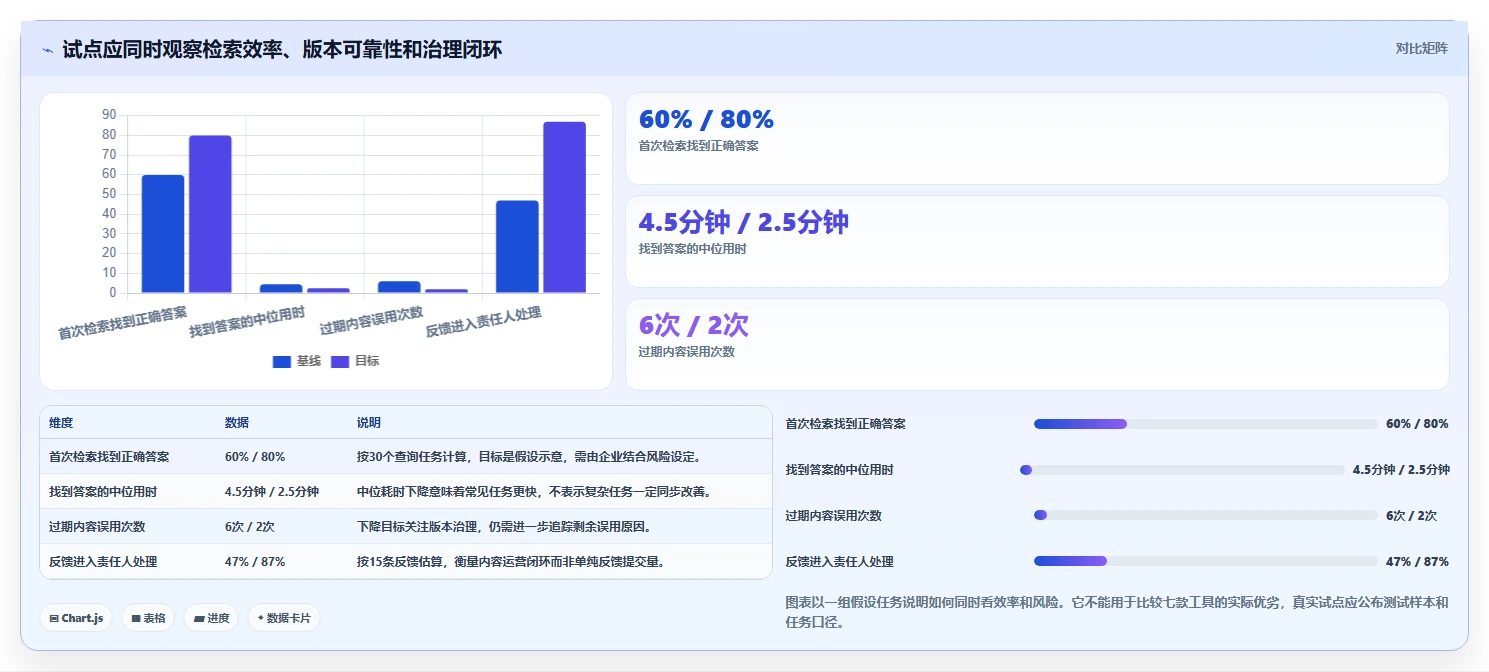The image size is (1489, 672).
Task: Click the target bar for 反馈进入责任人处理
Action: (x=564, y=207)
